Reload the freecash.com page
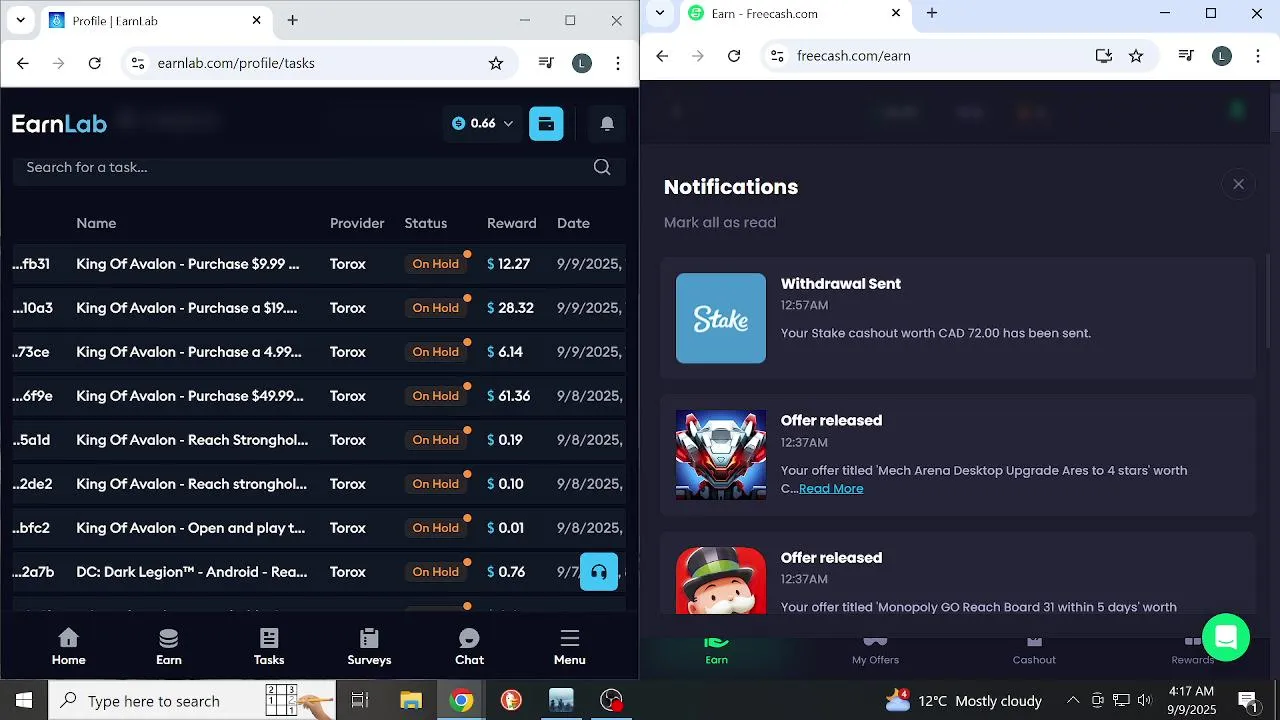The height and width of the screenshot is (720, 1280). click(734, 56)
